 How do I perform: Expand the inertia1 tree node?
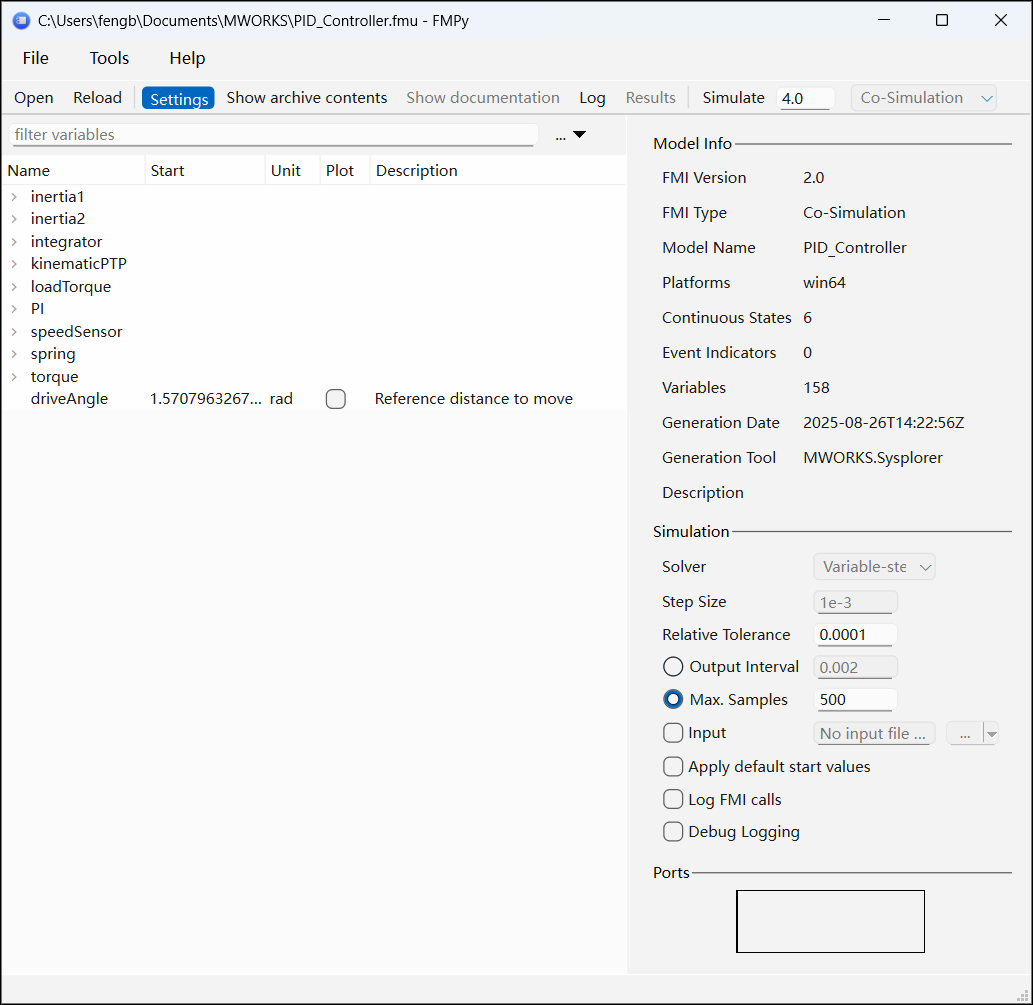click(15, 197)
